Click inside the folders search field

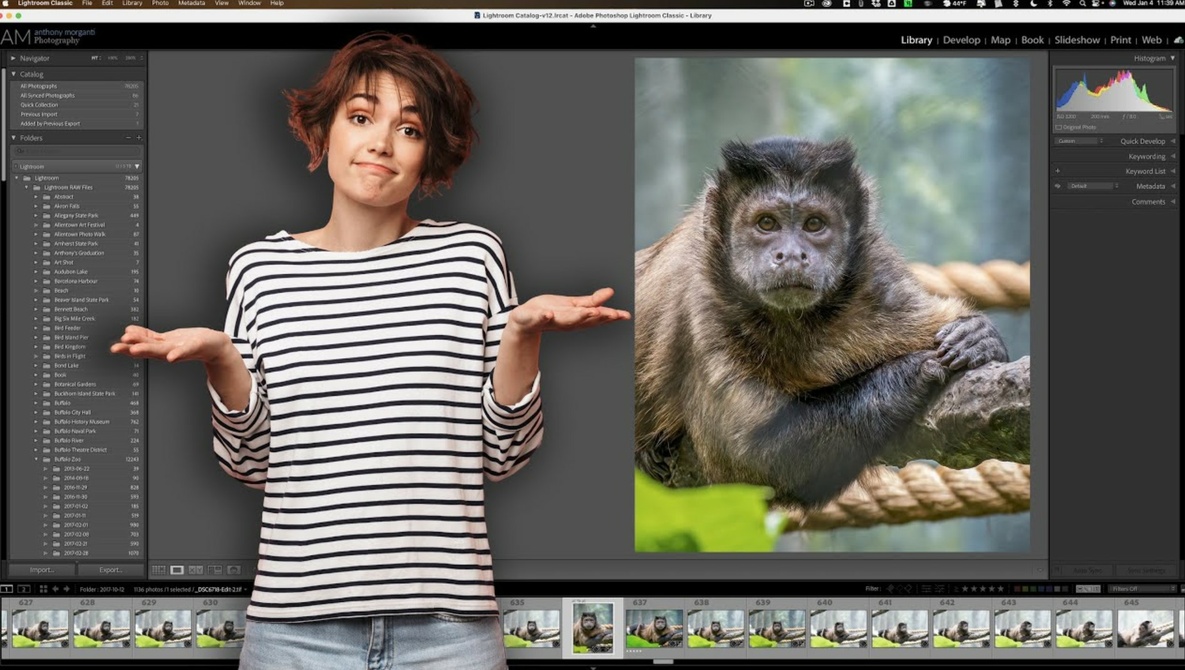[77, 151]
